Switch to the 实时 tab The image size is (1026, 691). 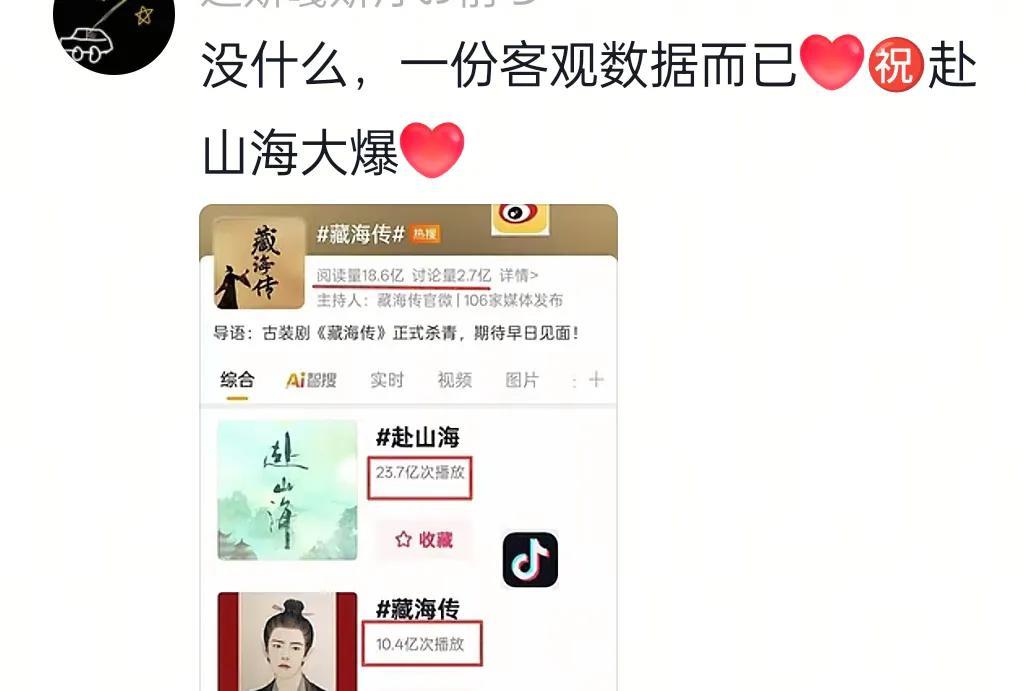[387, 380]
